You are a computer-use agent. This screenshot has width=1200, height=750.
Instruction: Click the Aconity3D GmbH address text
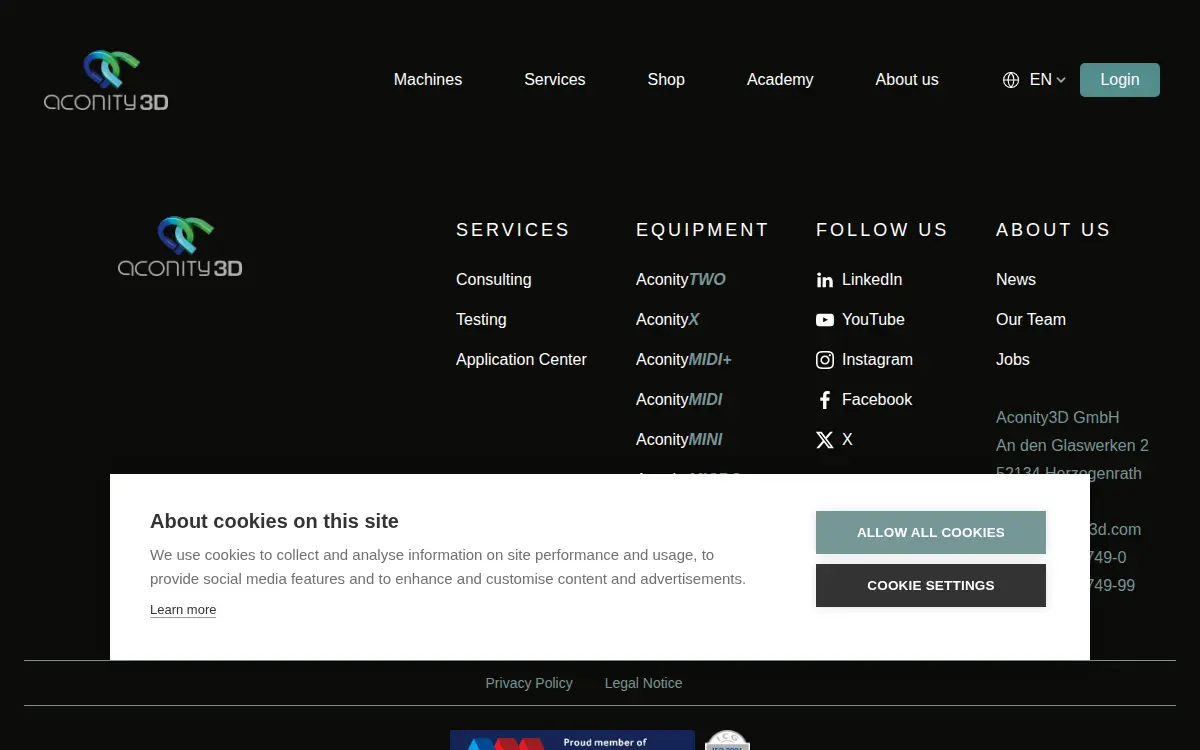[1058, 418]
